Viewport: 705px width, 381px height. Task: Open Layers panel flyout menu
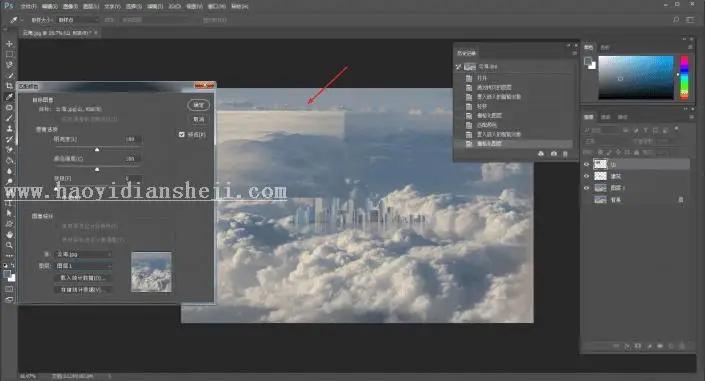[691, 117]
